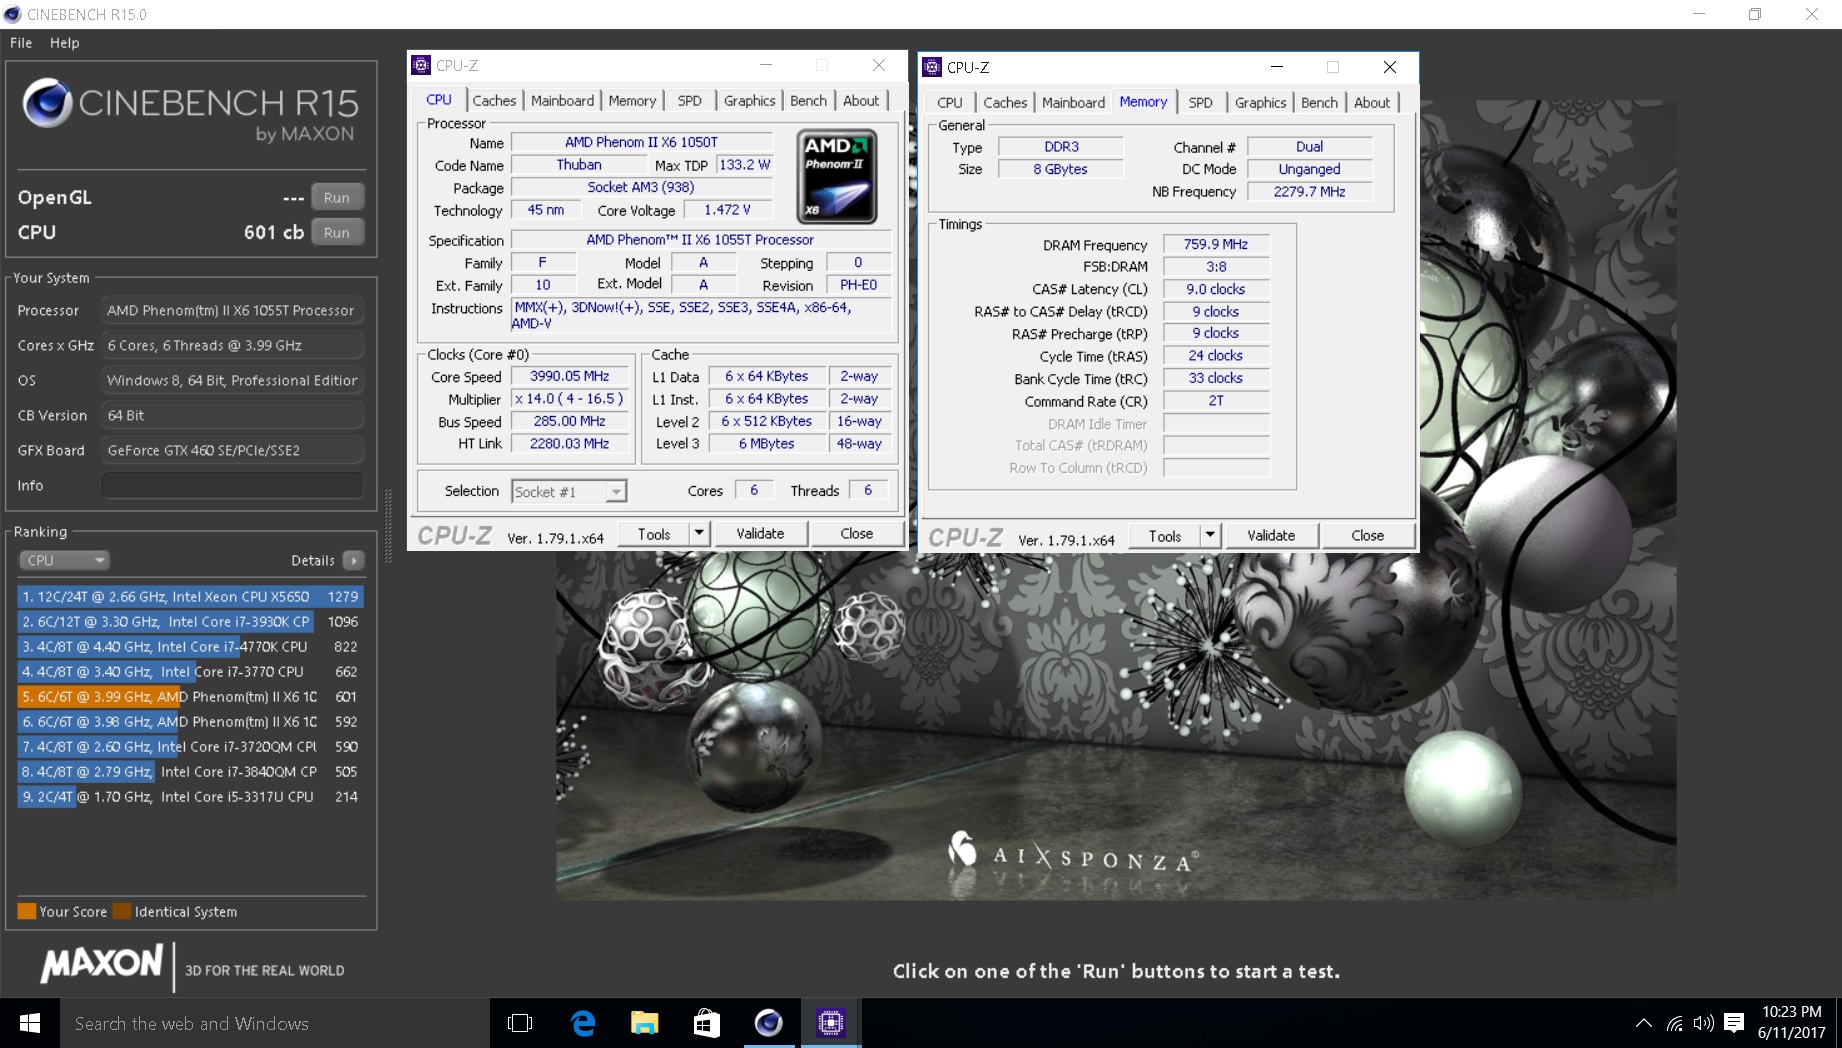Switch to Caches tab in left CPU-Z

494,100
